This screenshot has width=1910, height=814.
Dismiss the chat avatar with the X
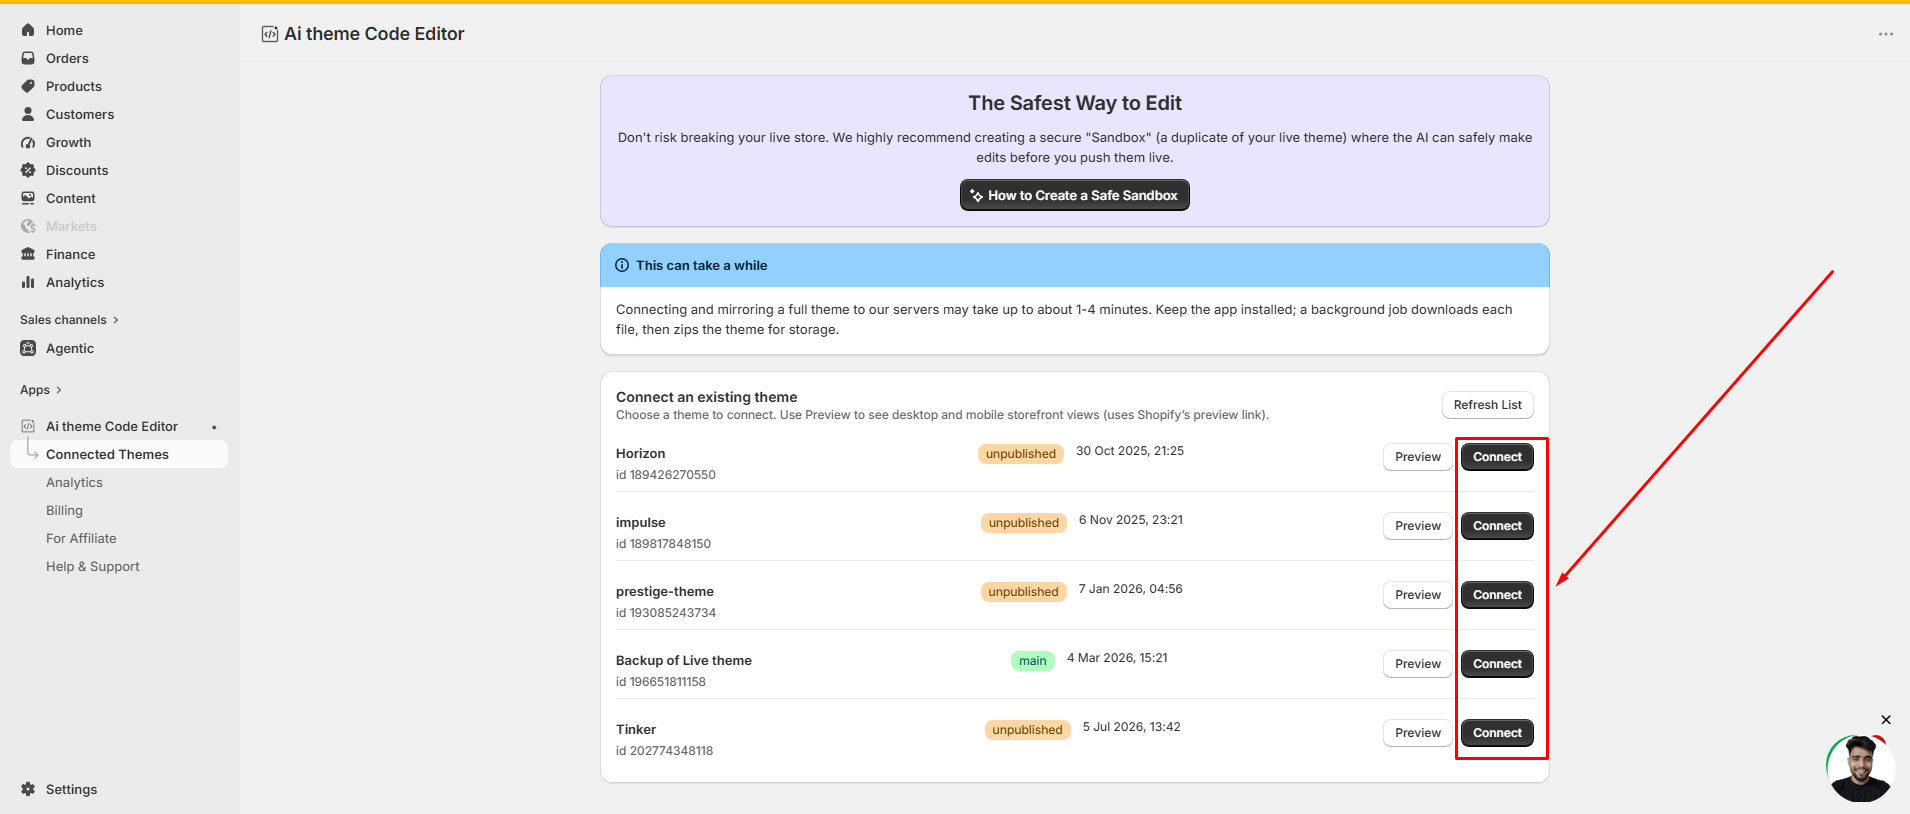coord(1886,720)
